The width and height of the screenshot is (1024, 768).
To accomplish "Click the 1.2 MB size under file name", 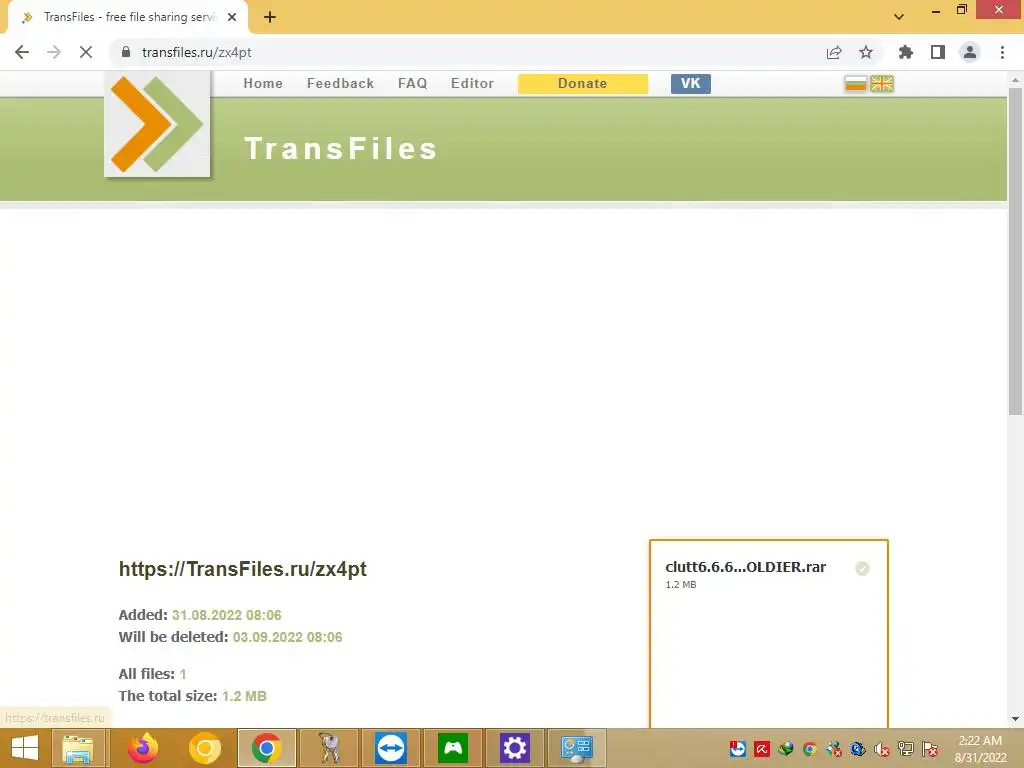I will click(680, 584).
